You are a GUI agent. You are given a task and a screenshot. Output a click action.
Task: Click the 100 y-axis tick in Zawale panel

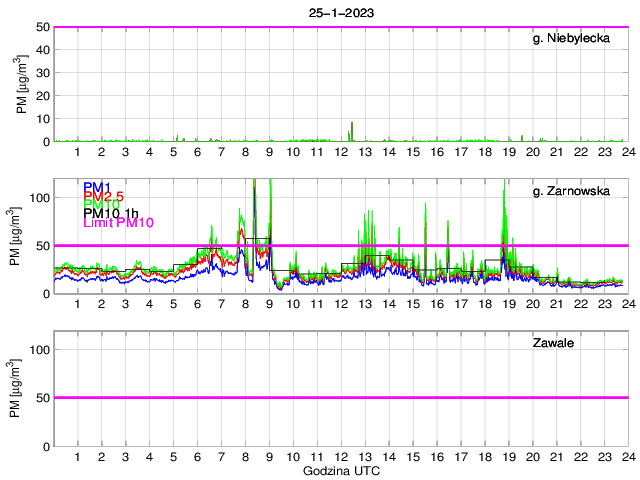tap(41, 350)
